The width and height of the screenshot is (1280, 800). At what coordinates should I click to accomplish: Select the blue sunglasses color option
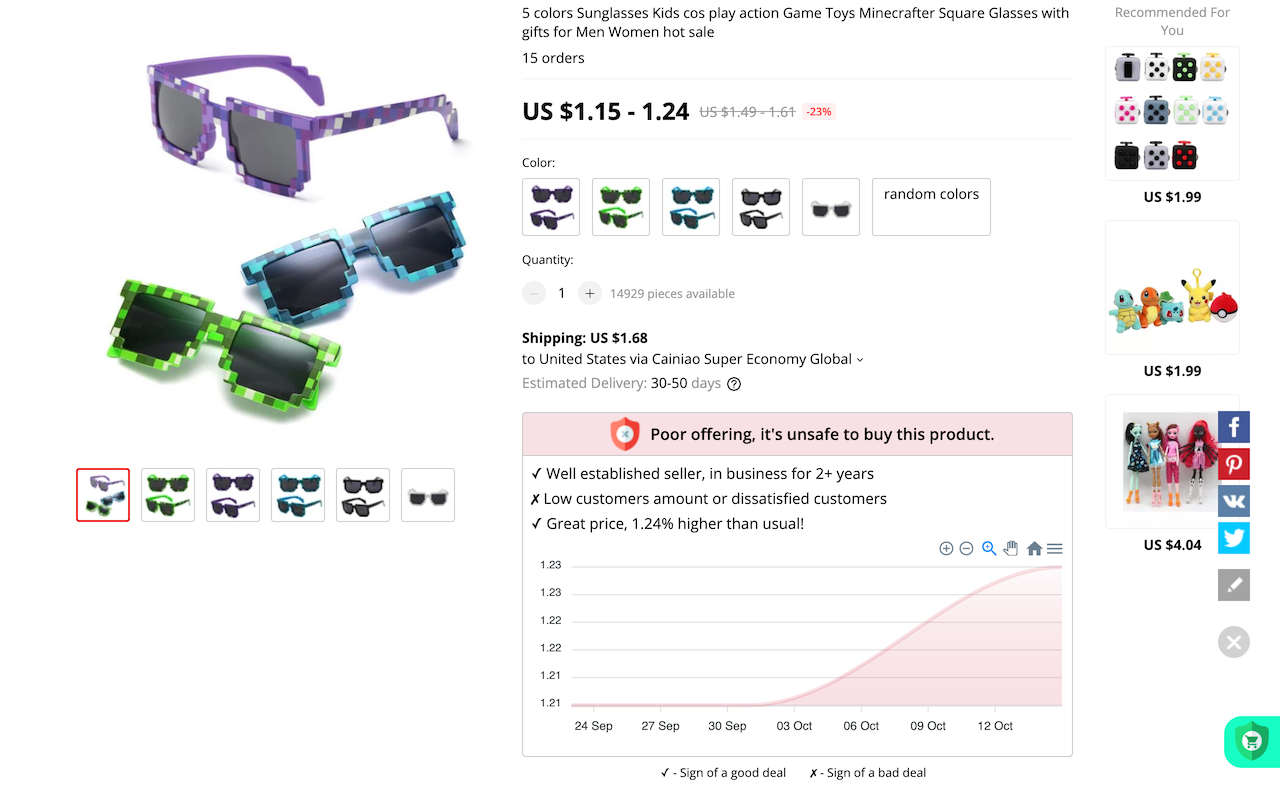point(691,207)
